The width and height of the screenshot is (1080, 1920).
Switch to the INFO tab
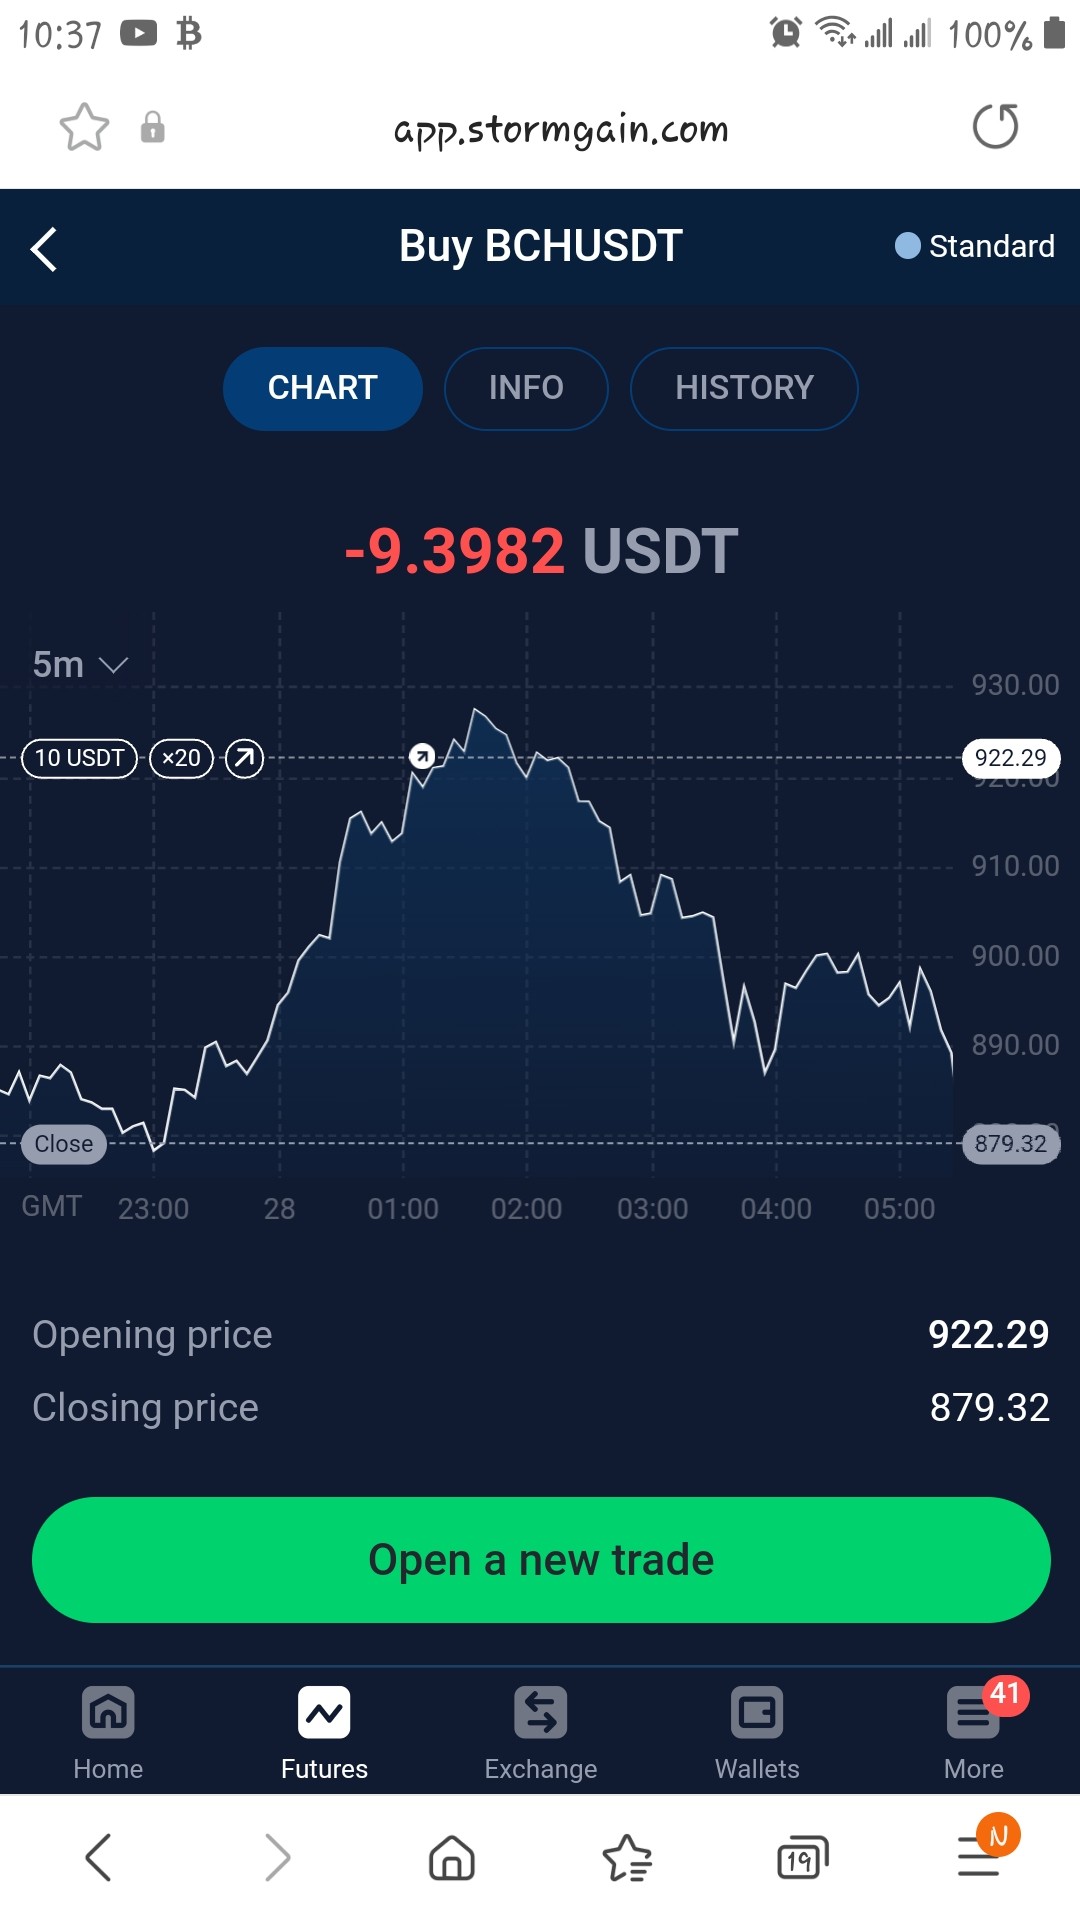(x=526, y=388)
